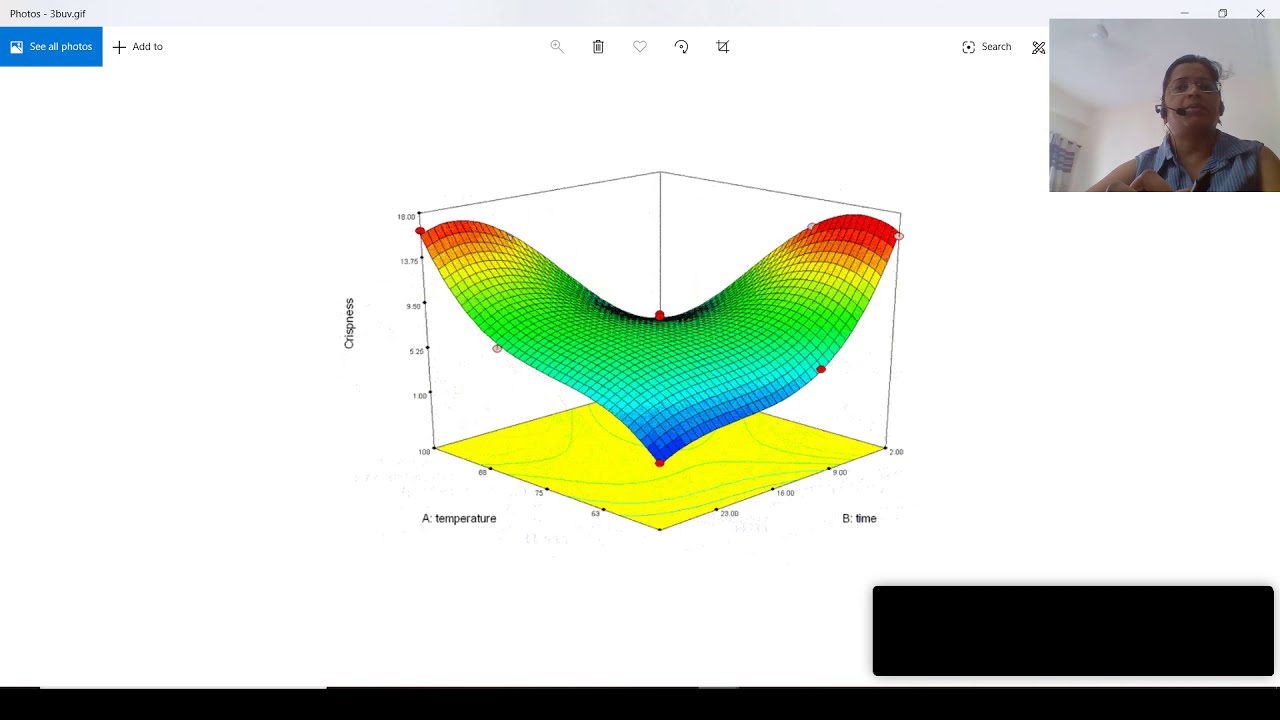Delete the photo with trash icon

coord(598,47)
